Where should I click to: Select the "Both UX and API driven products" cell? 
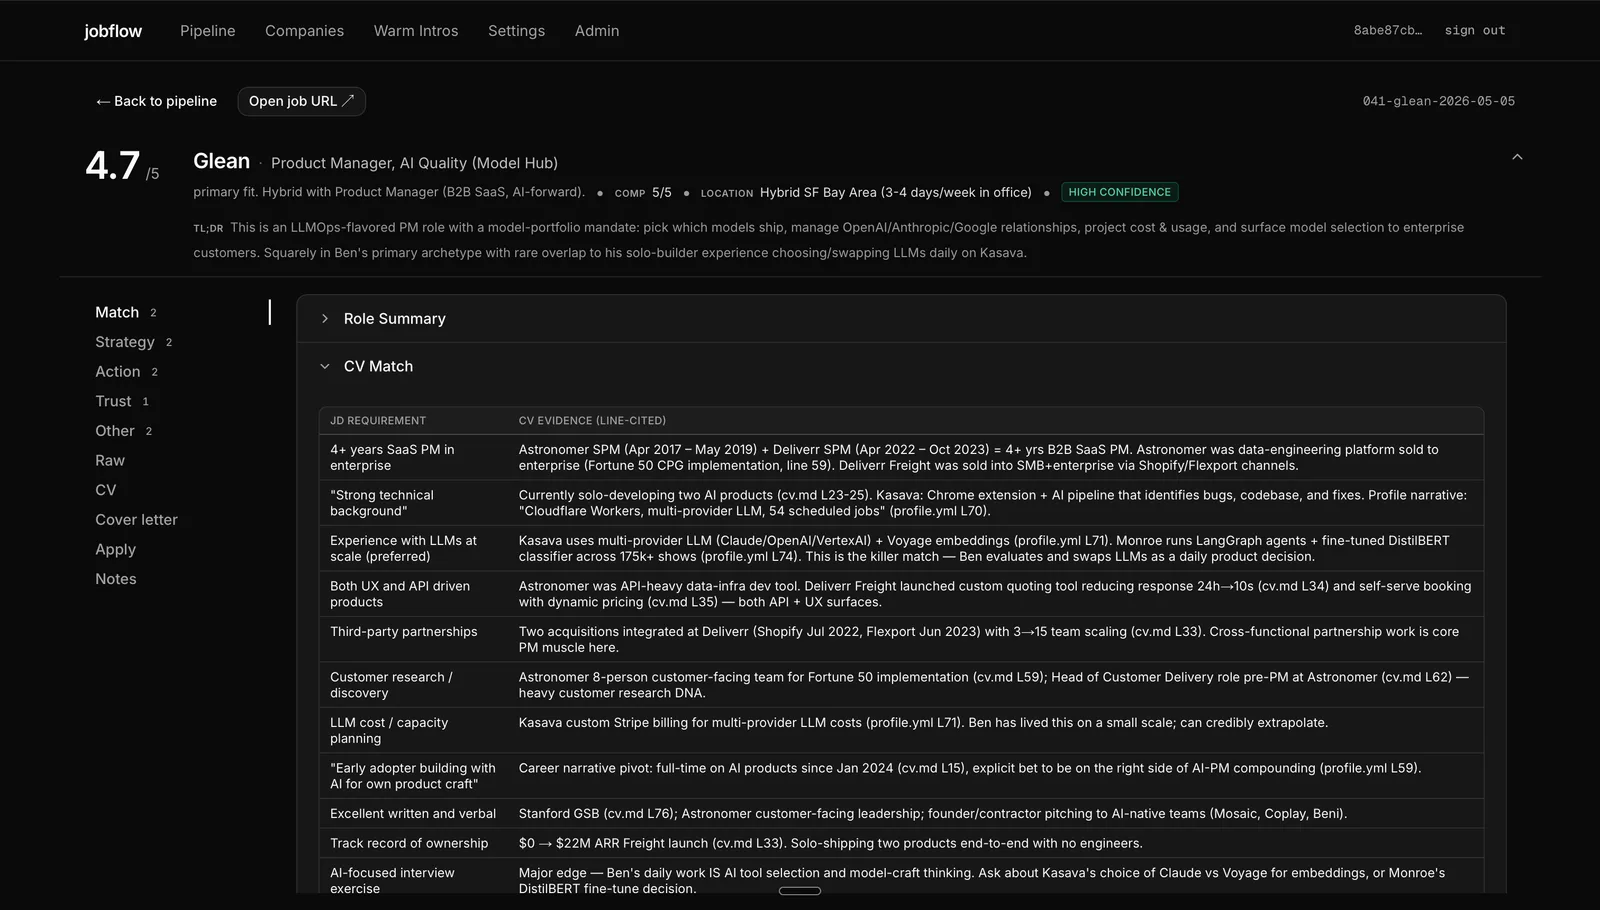click(x=413, y=594)
